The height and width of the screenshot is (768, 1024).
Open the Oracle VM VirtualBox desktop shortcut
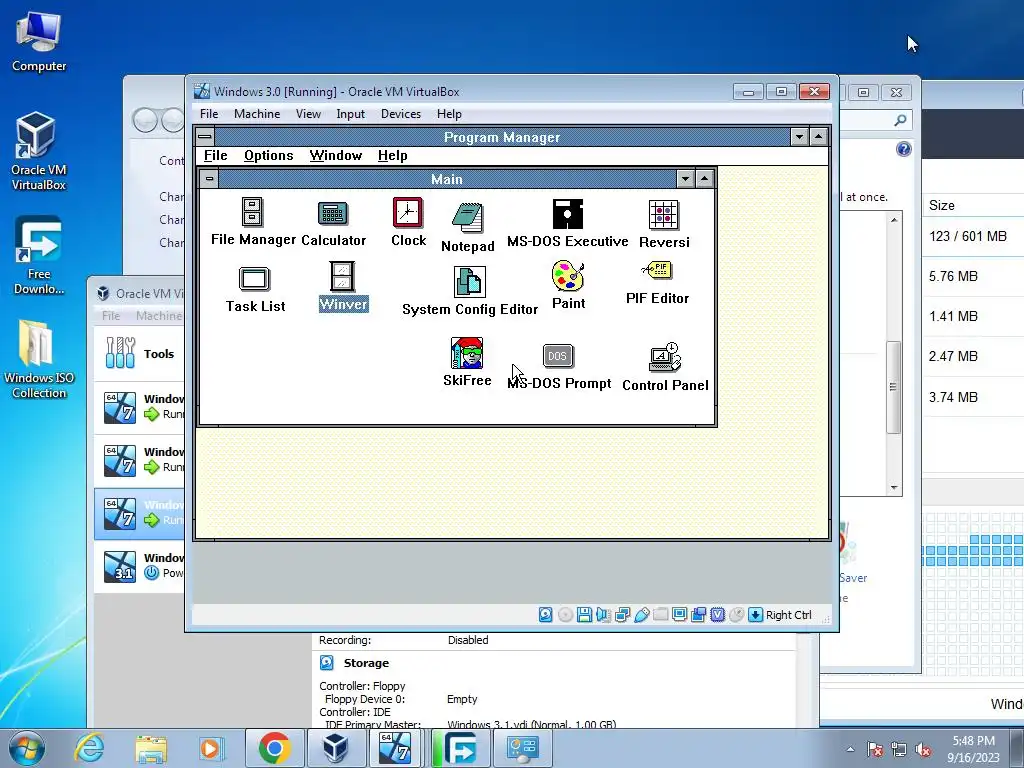(x=38, y=152)
